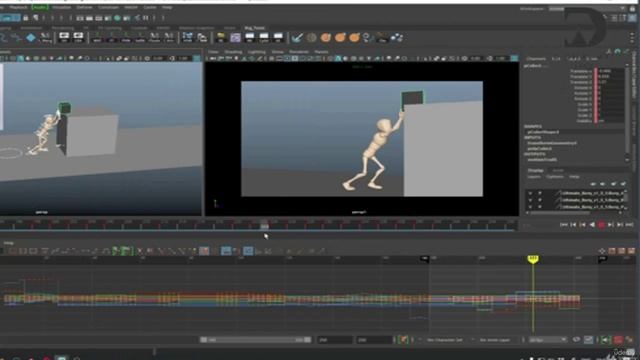Toggle P playback on second Ultimate_Bony layer
The height and width of the screenshot is (360, 640).
(540, 200)
